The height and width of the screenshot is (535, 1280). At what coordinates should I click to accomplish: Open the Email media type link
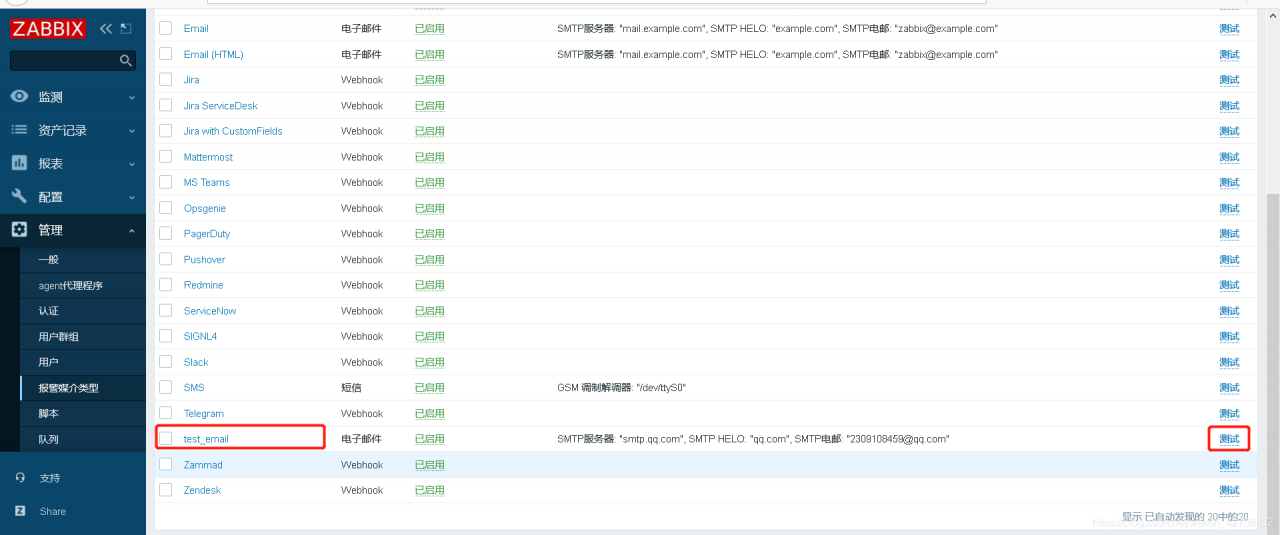tap(196, 29)
